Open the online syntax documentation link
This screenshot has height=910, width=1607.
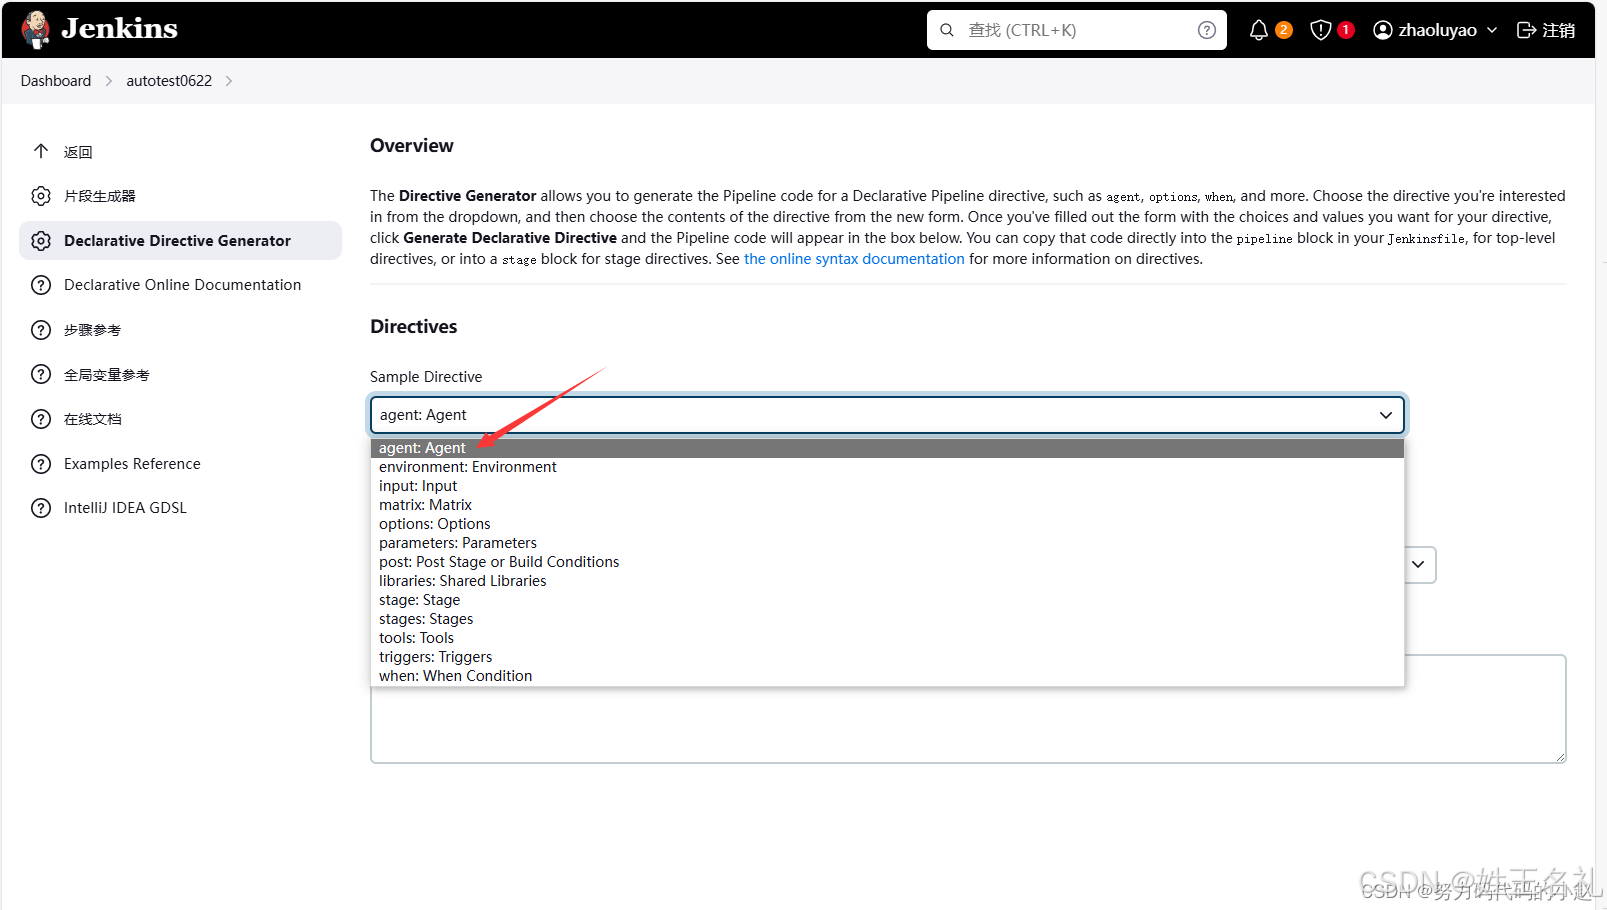point(854,259)
